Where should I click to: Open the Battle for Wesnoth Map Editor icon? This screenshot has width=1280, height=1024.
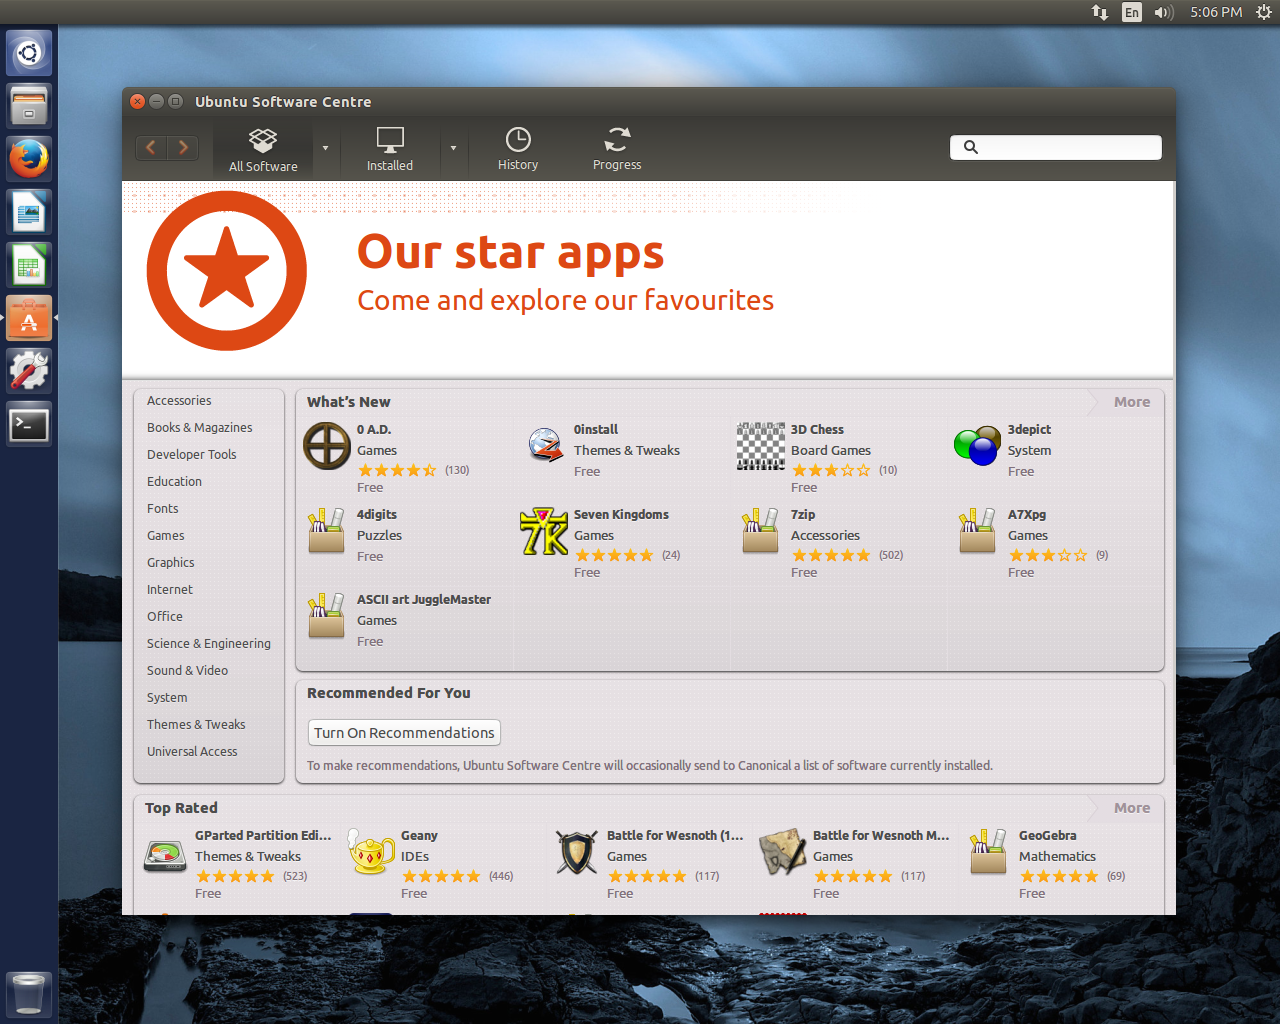[783, 852]
